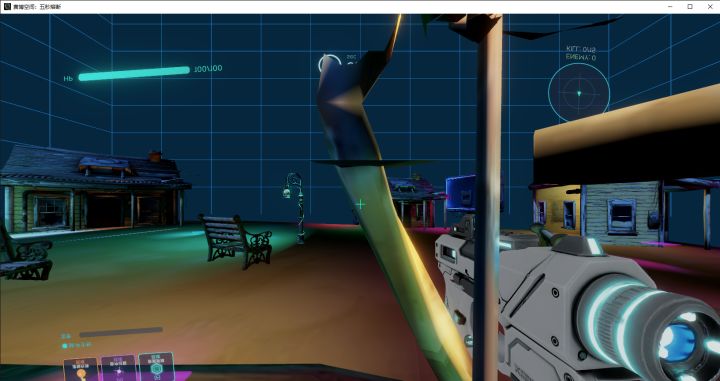This screenshot has width=720, height=381.
Task: Click the Hp label beside health bar
Action: coord(68,79)
